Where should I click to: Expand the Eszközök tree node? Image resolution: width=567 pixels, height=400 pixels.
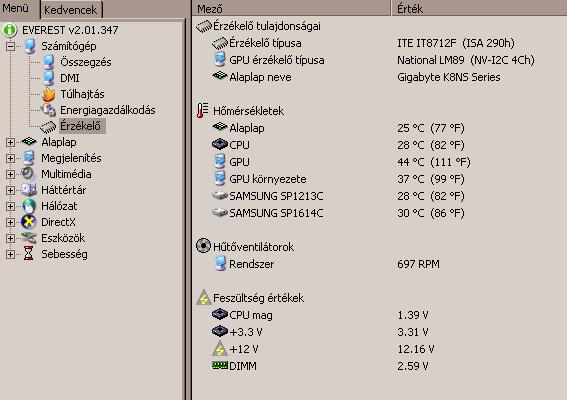[10, 238]
